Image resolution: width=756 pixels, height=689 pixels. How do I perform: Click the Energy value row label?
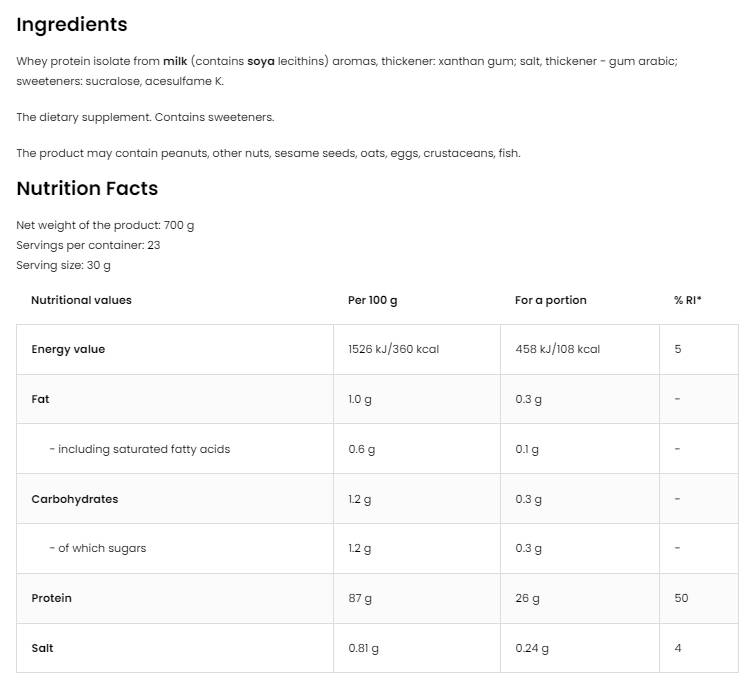pos(68,349)
